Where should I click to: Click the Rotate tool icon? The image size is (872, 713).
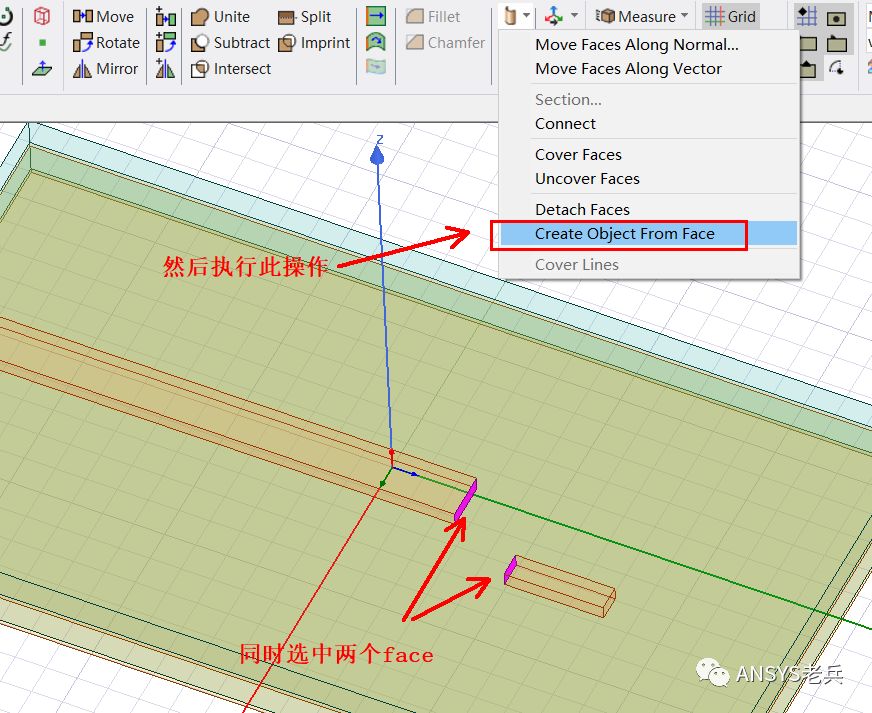82,42
